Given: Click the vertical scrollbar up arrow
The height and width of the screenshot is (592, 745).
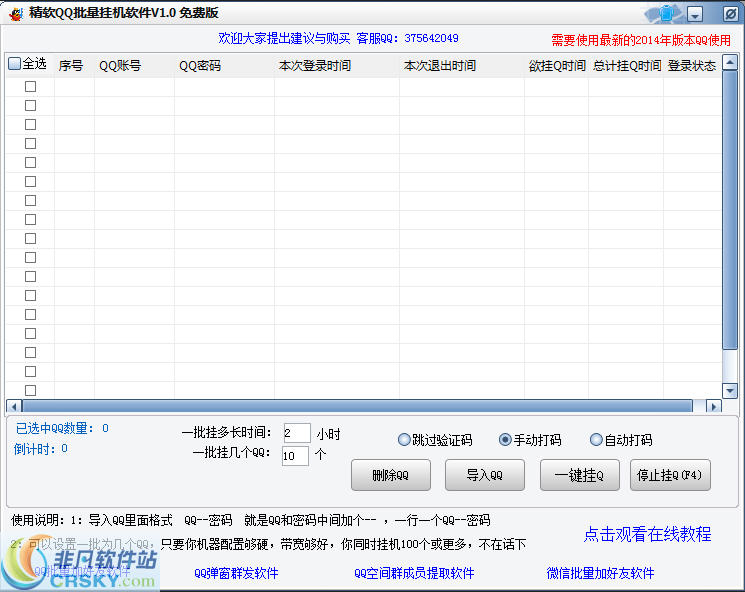Looking at the screenshot, I should [x=729, y=62].
